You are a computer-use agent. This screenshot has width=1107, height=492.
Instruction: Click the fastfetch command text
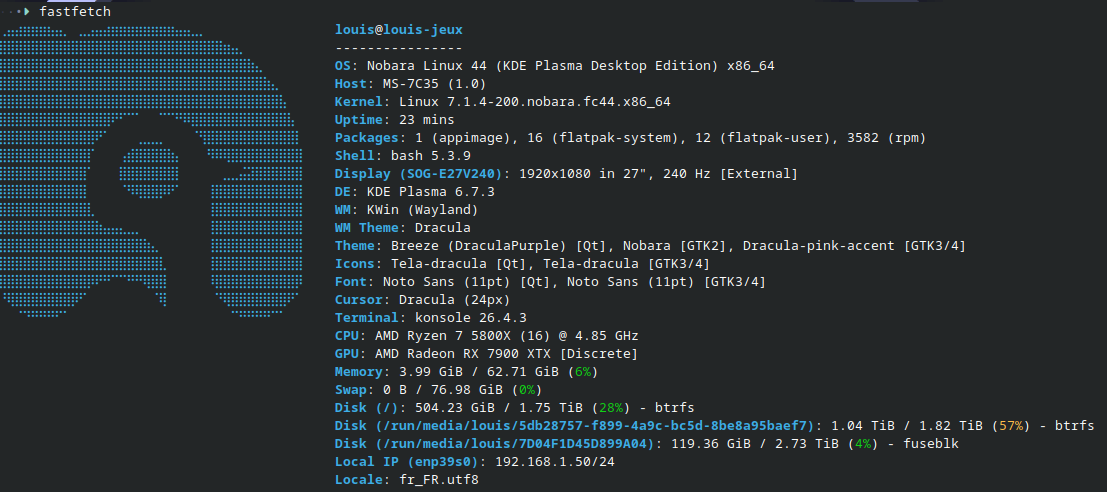coord(76,12)
